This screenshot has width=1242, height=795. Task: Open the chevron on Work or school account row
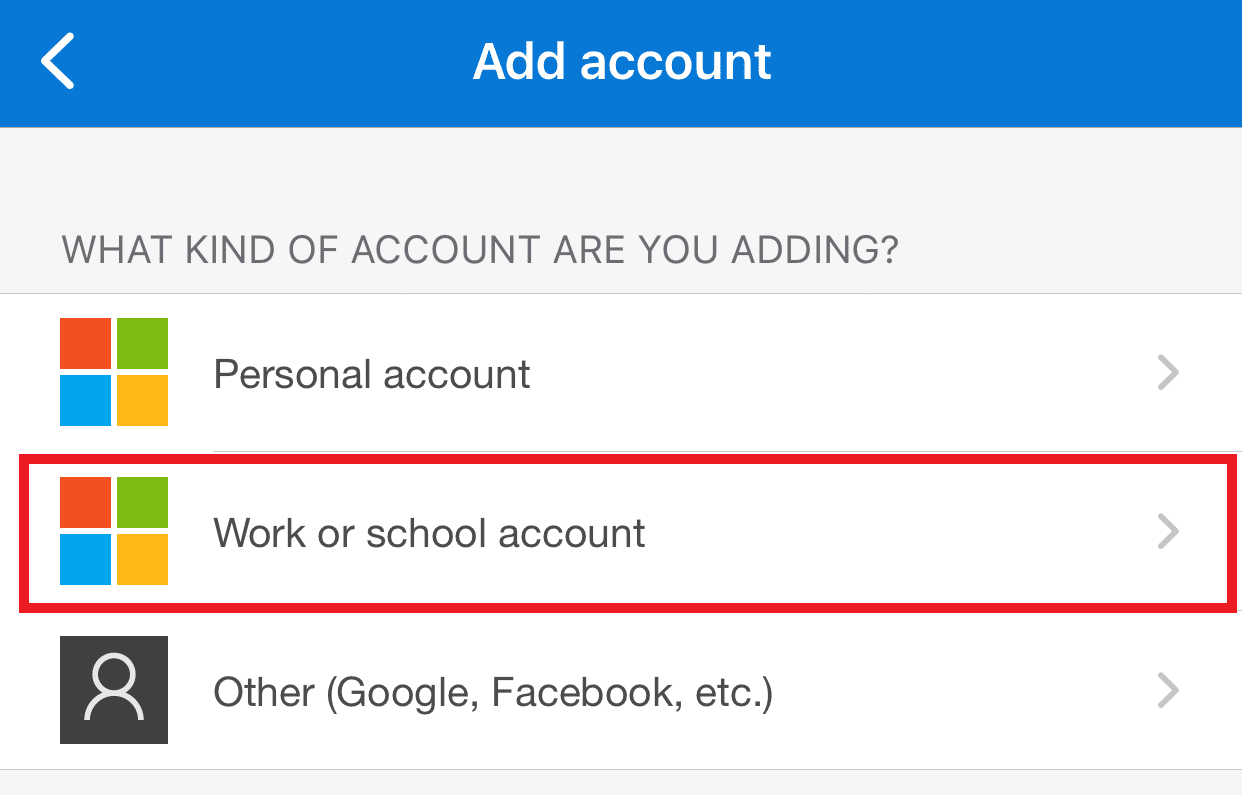(1168, 532)
